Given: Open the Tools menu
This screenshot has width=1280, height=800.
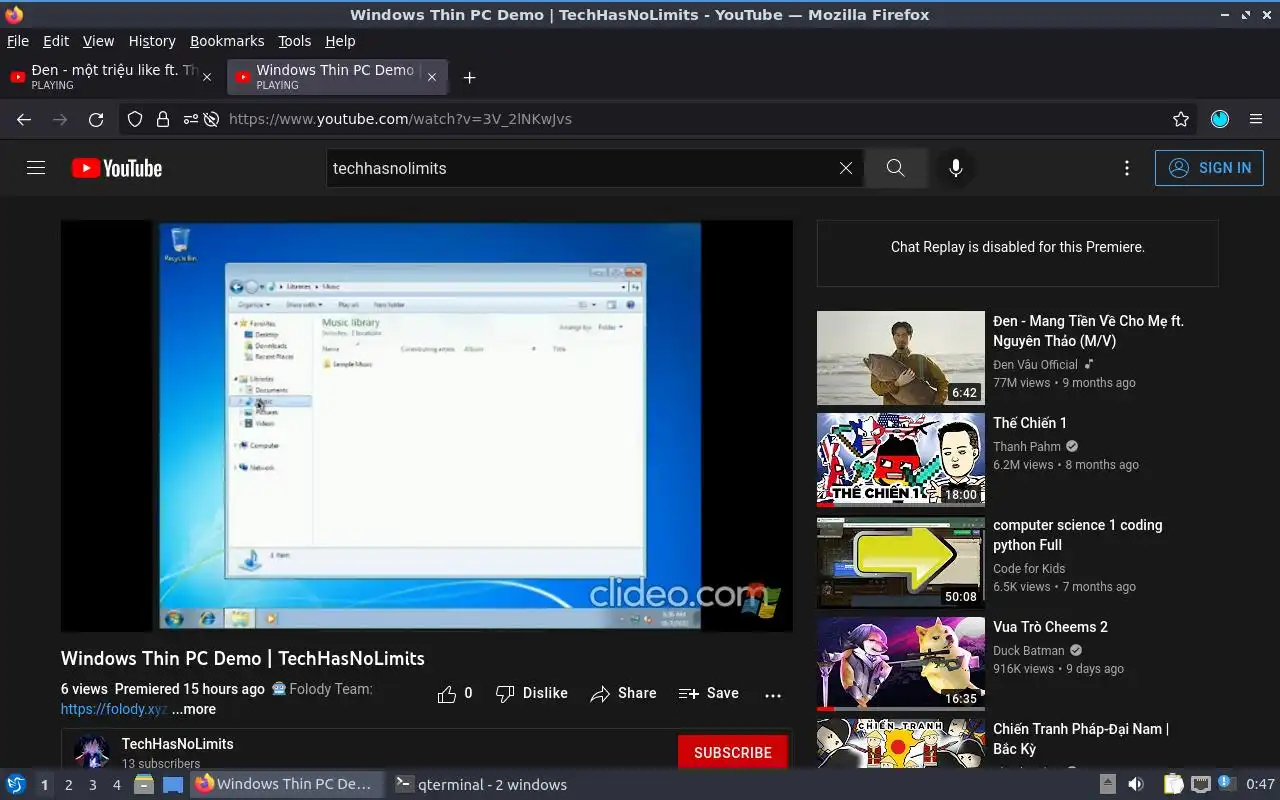Looking at the screenshot, I should click(295, 41).
